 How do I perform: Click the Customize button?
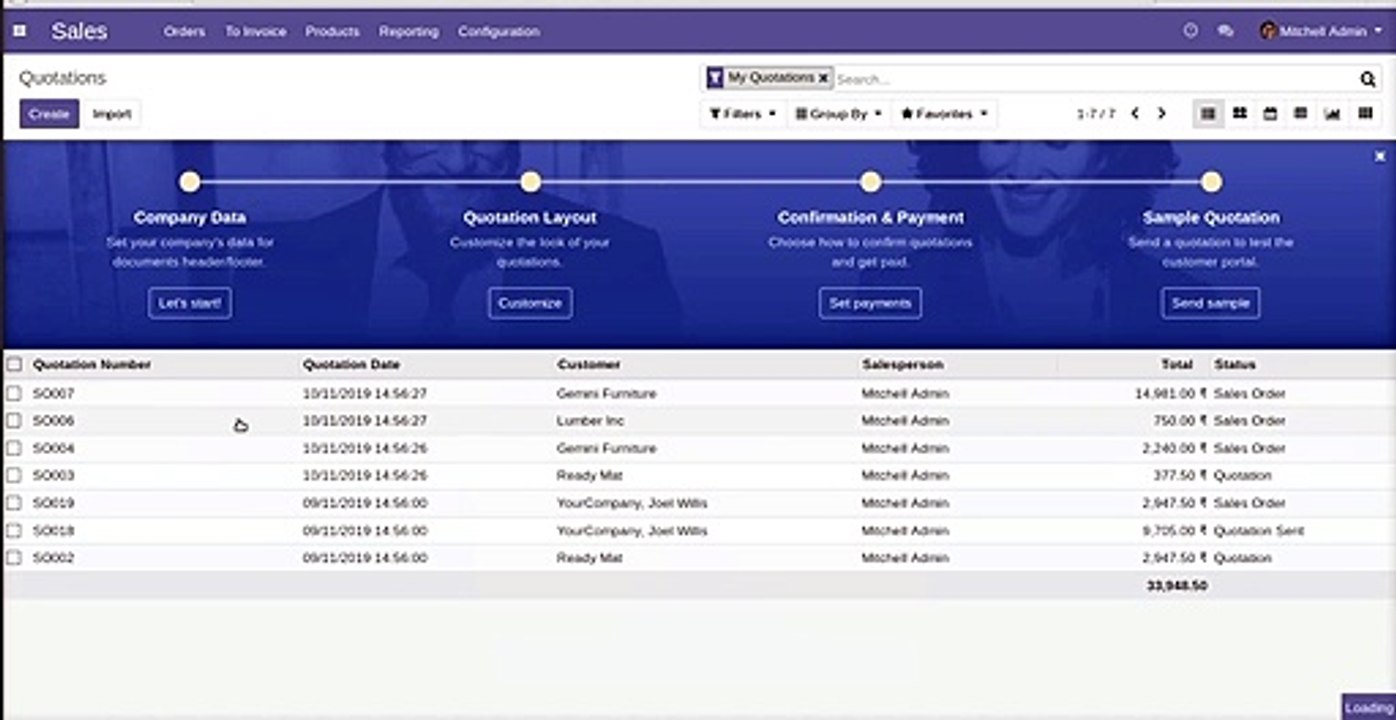point(530,303)
